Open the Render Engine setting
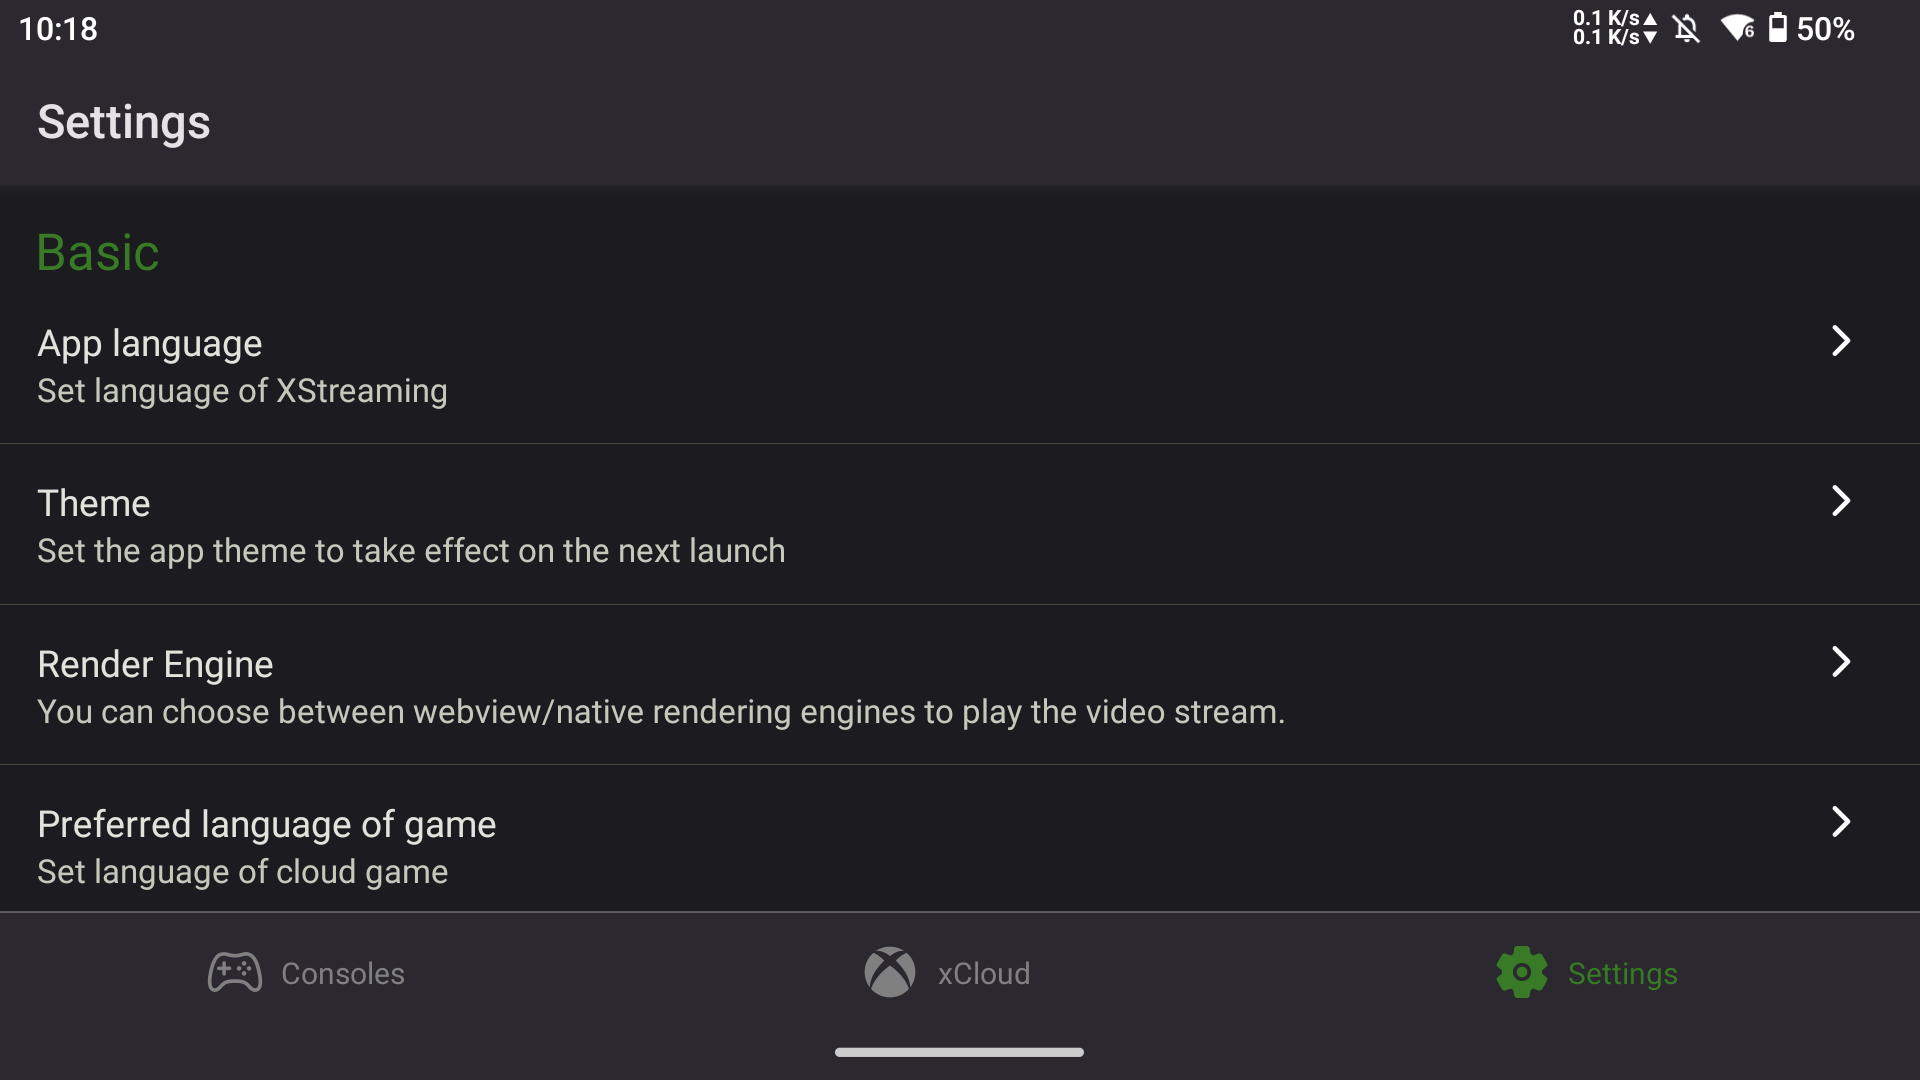 960,686
